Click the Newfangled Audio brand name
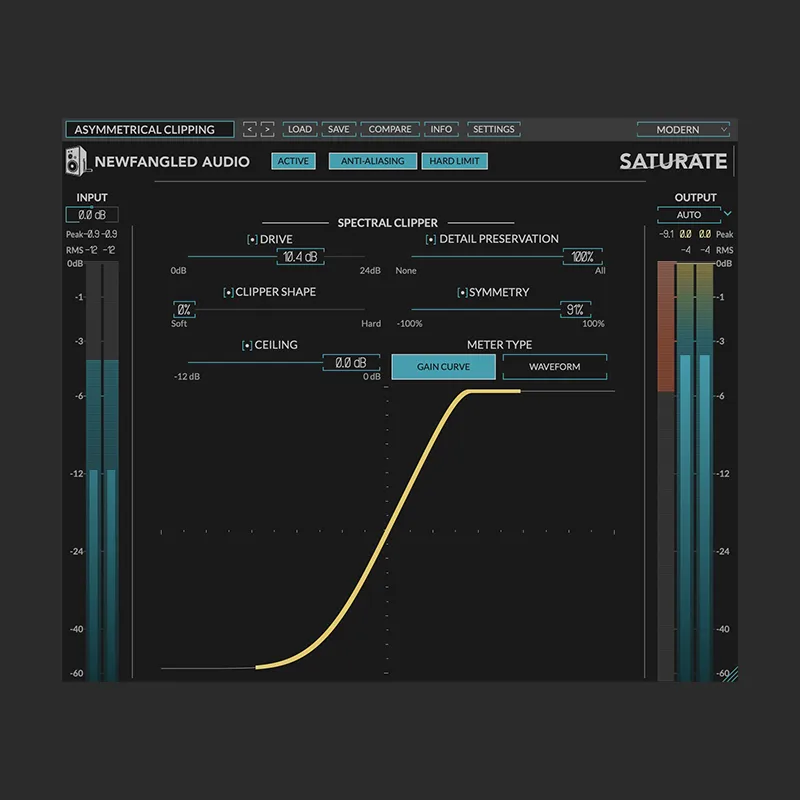The width and height of the screenshot is (800, 800). coord(172,162)
